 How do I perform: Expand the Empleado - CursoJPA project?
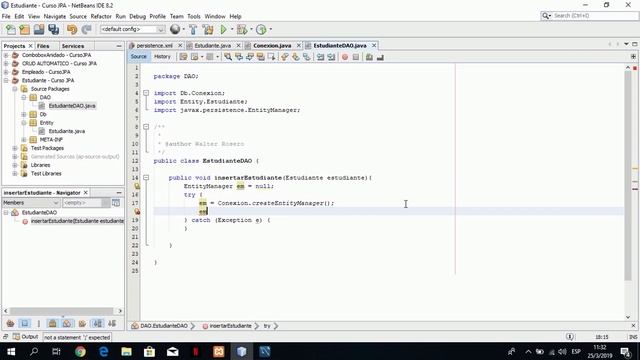pyautogui.click(x=6, y=72)
